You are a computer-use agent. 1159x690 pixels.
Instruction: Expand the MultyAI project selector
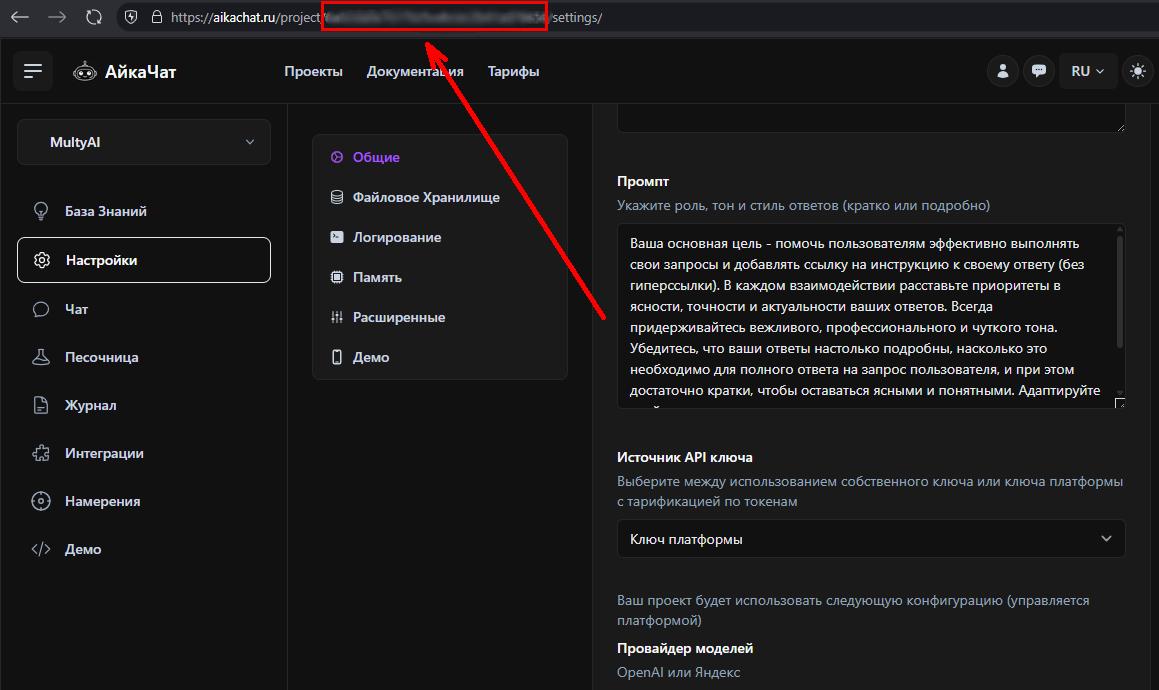tap(144, 142)
